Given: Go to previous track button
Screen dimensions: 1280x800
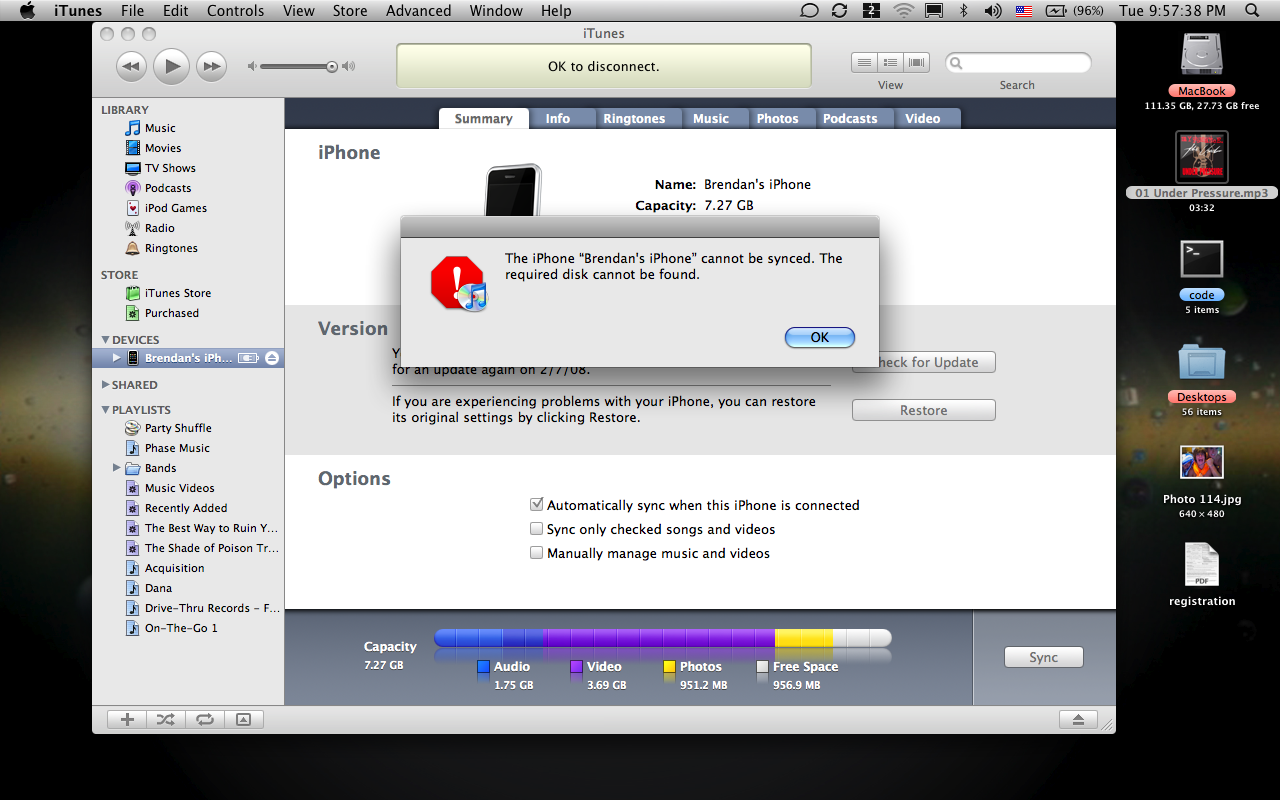Looking at the screenshot, I should click(132, 67).
